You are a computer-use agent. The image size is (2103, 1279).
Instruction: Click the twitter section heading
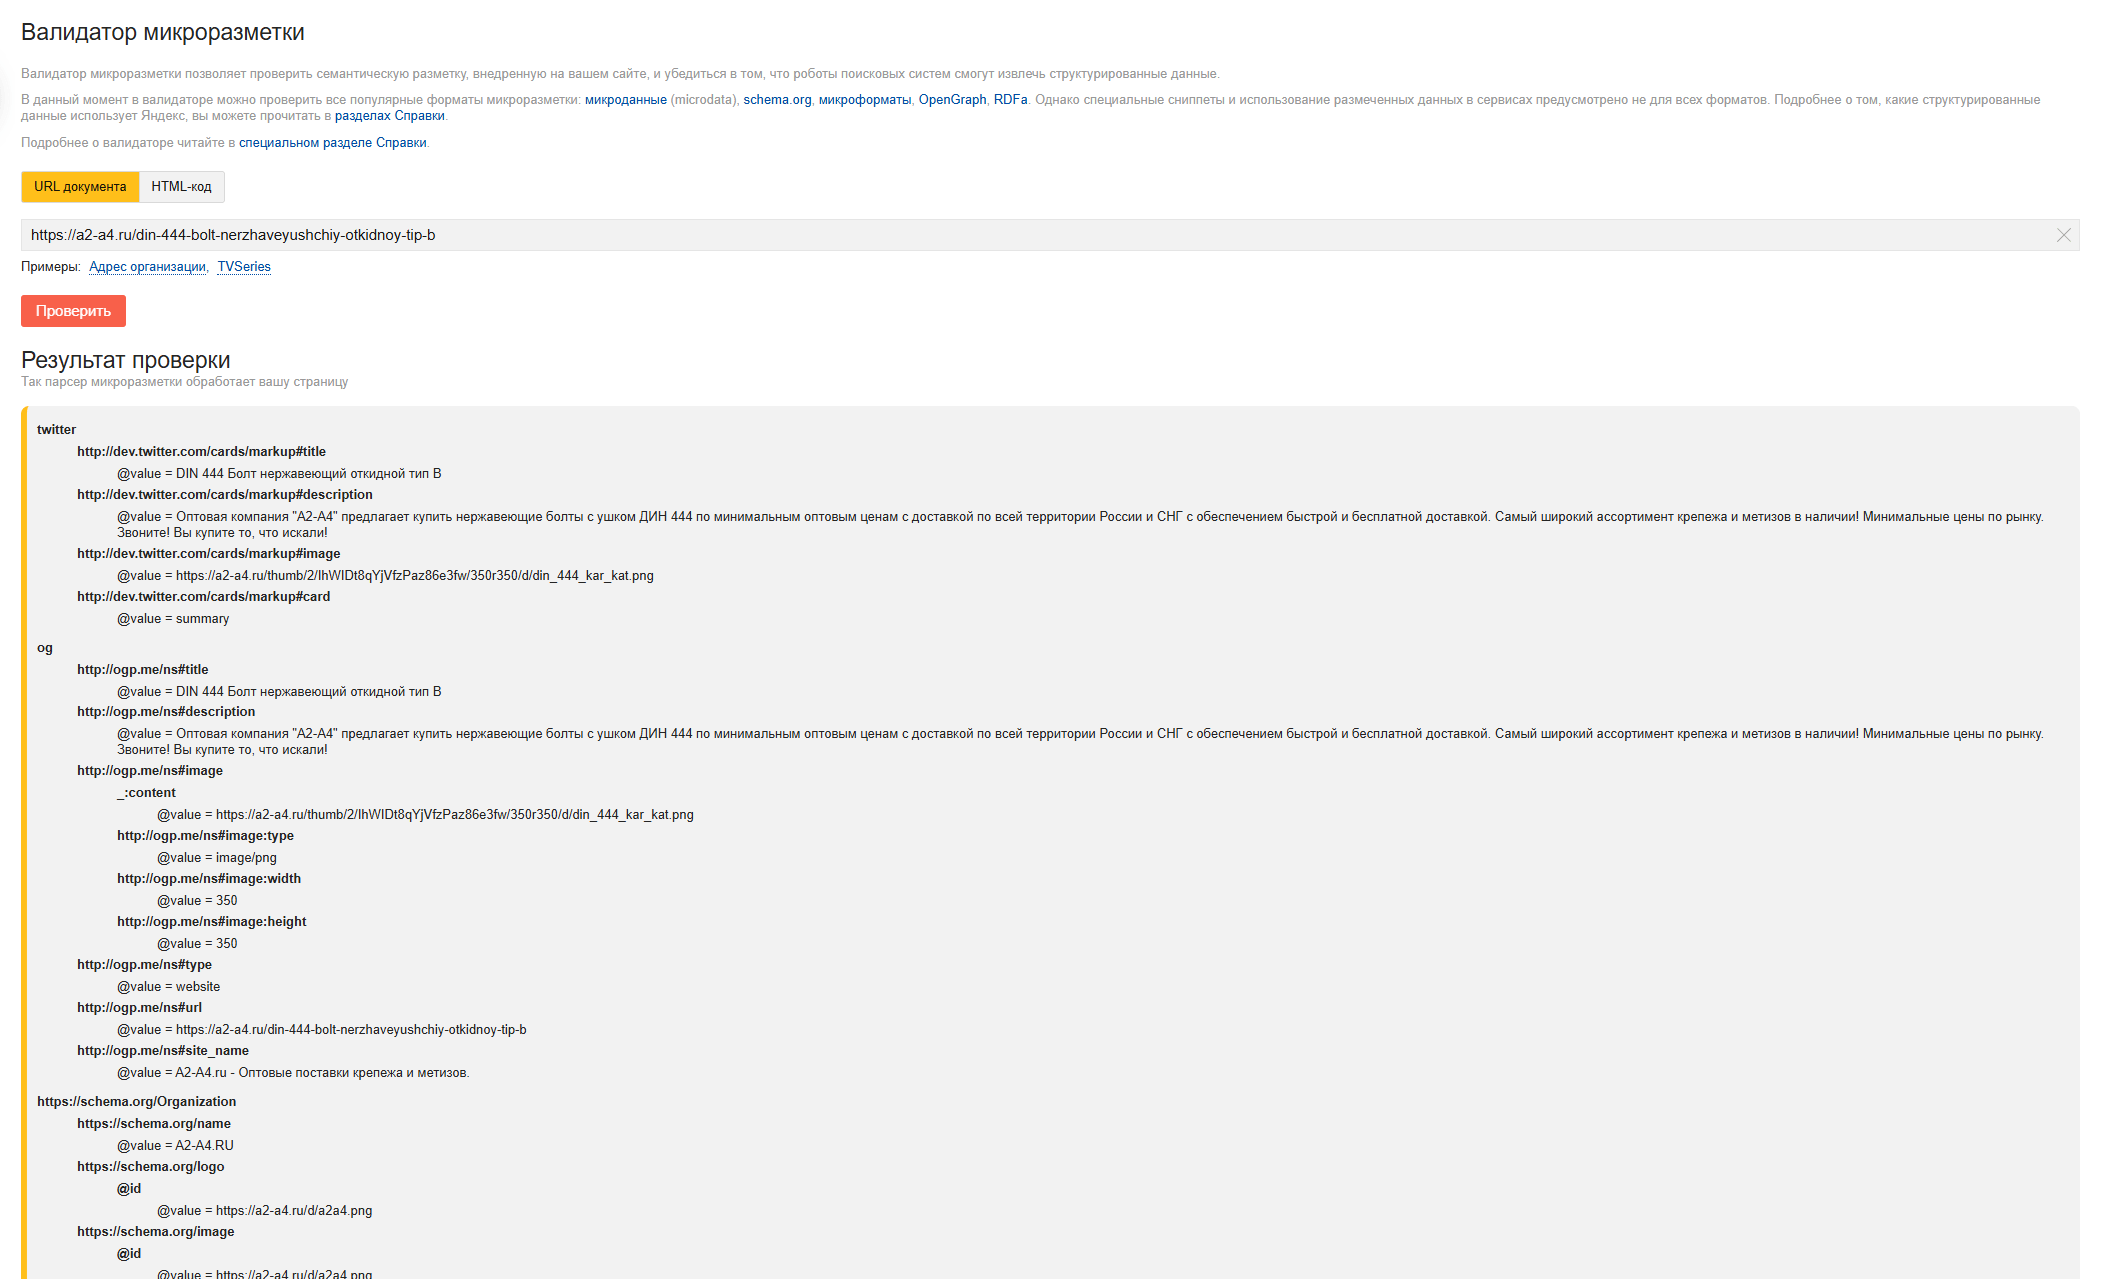pos(56,430)
